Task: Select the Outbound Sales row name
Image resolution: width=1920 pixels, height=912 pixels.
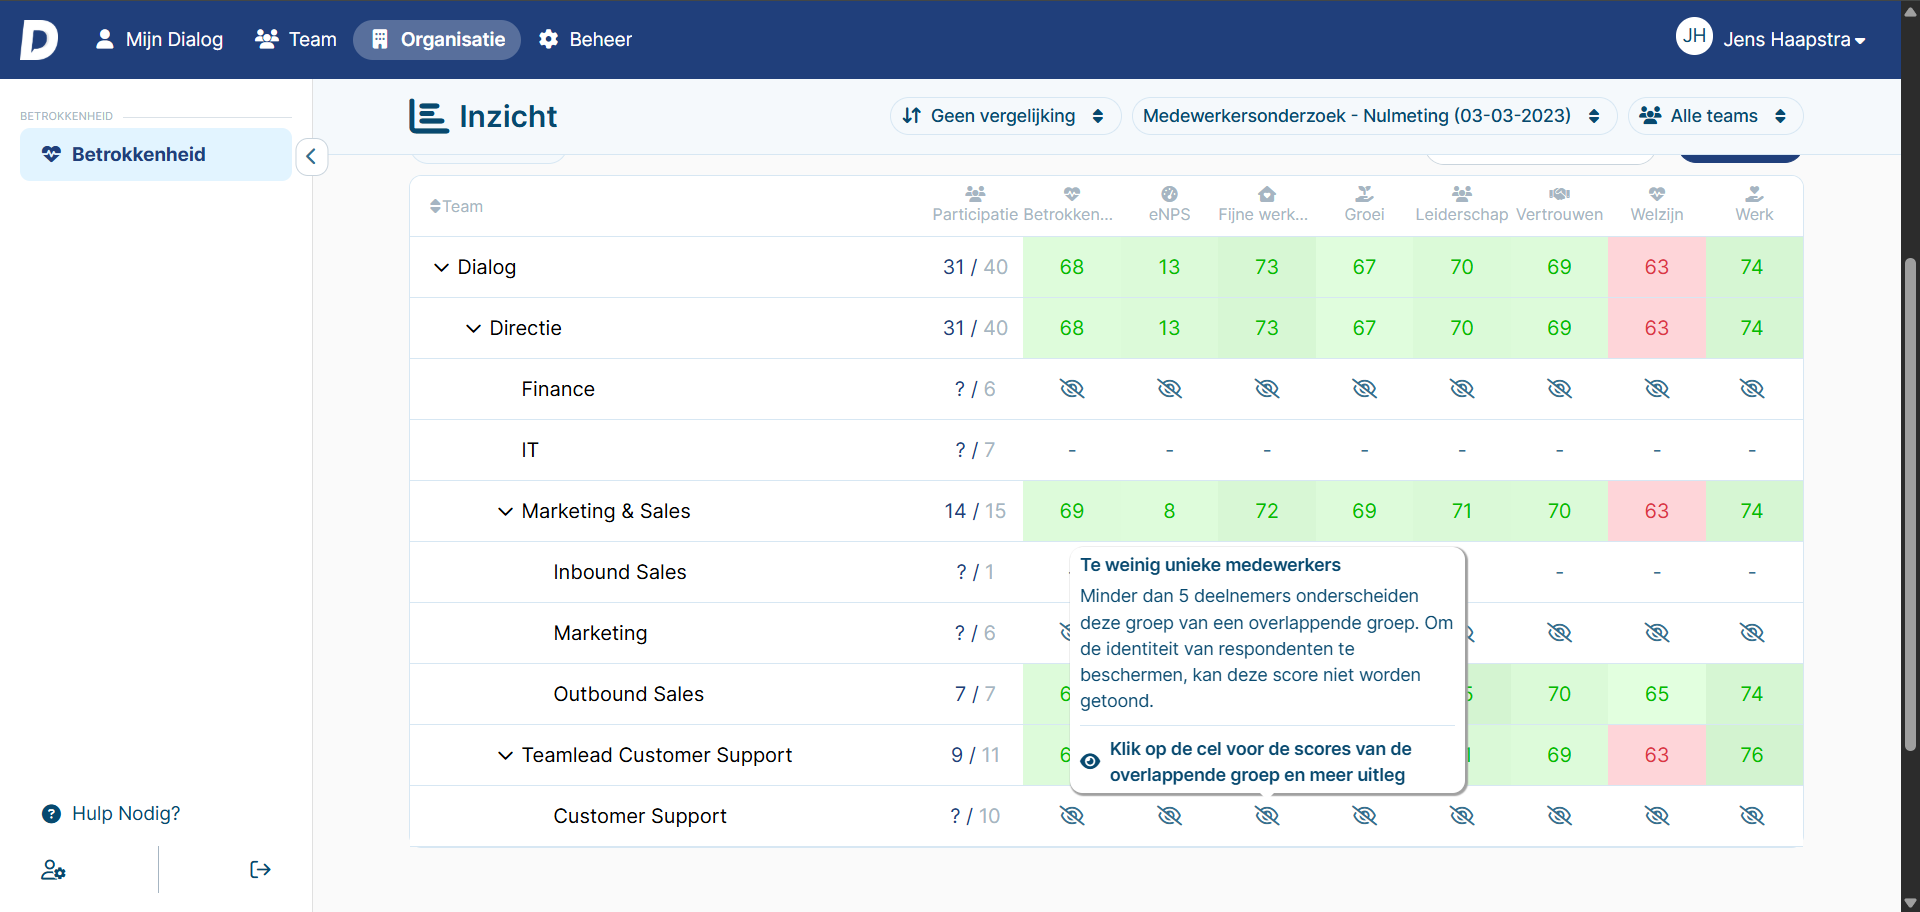Action: point(629,694)
